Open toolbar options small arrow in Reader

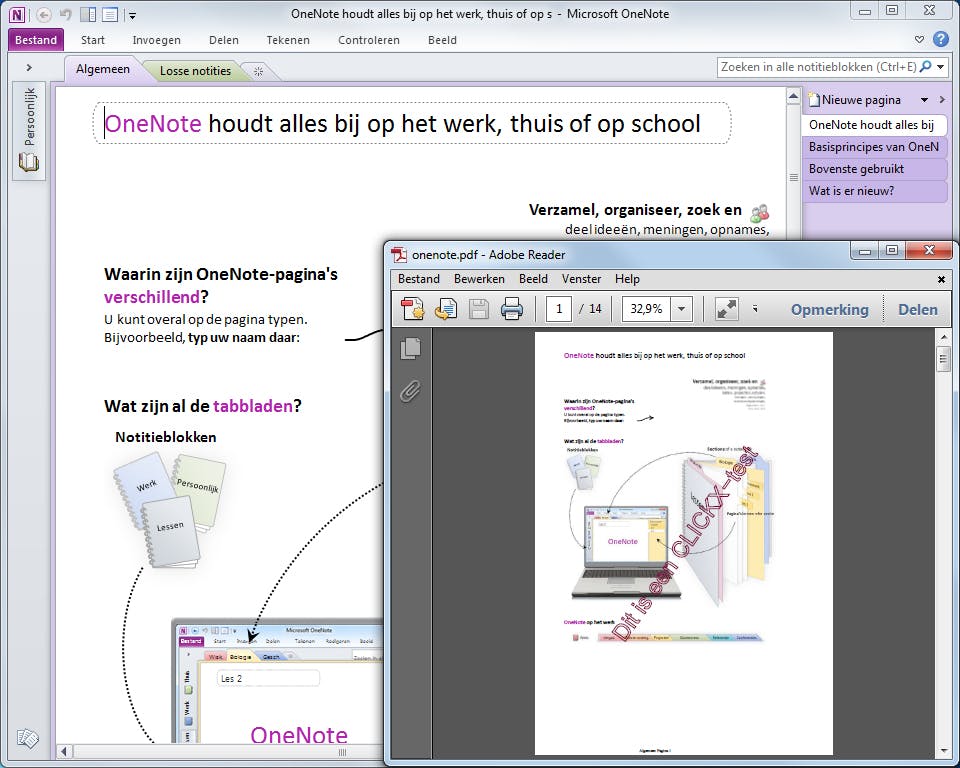[x=756, y=309]
